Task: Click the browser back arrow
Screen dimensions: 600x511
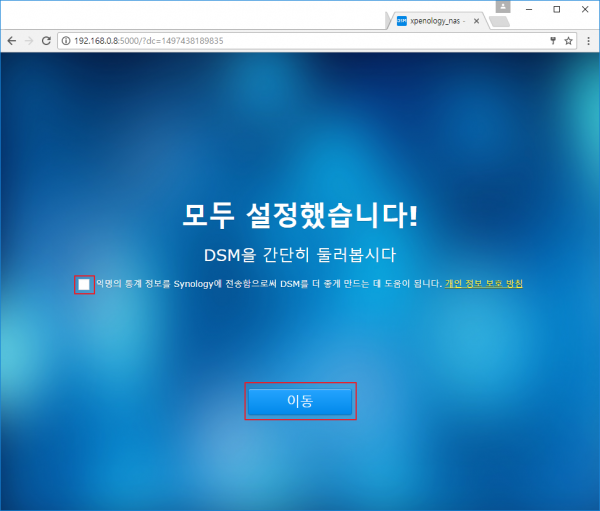Action: pos(11,41)
